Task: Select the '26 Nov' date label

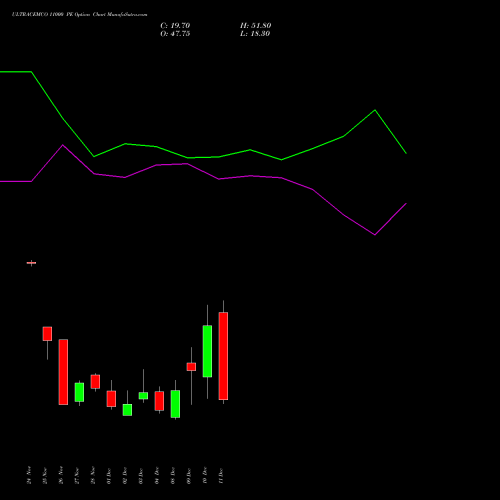Action: [61, 475]
